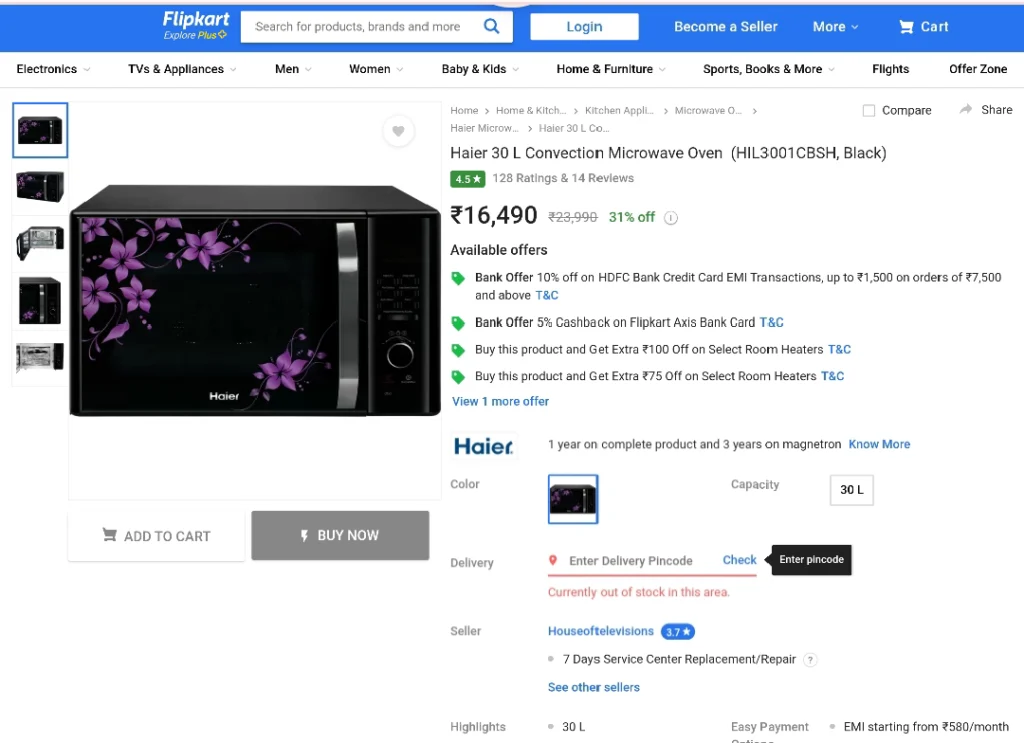Open the Offer Zone menu item
The height and width of the screenshot is (743, 1024).
tap(978, 69)
